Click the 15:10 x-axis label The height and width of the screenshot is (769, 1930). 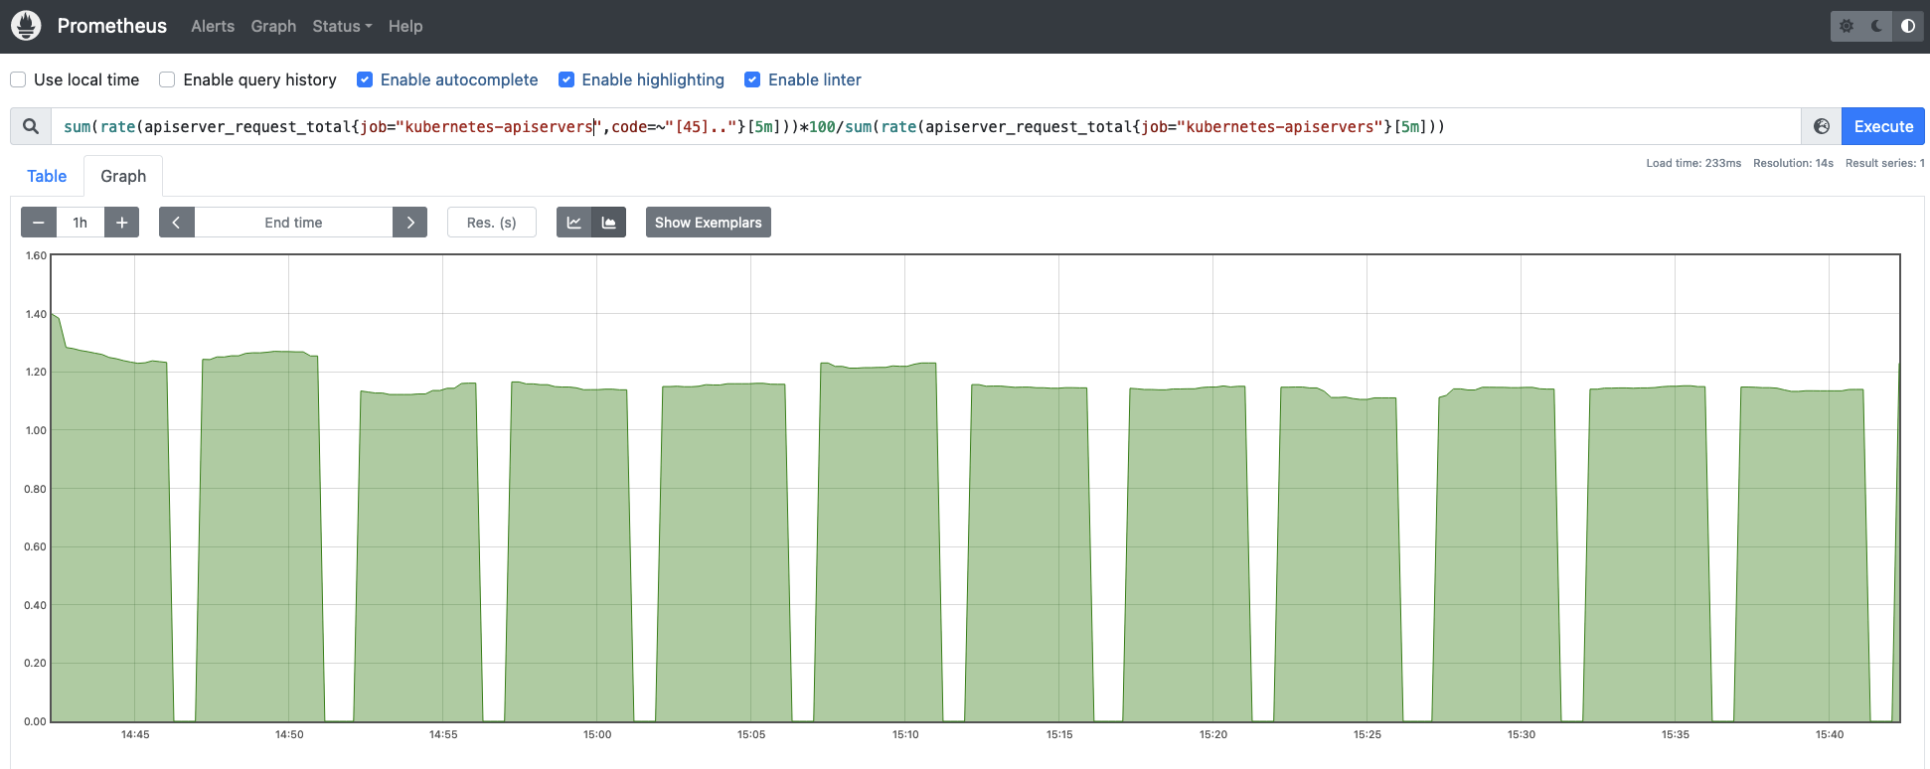(x=905, y=734)
